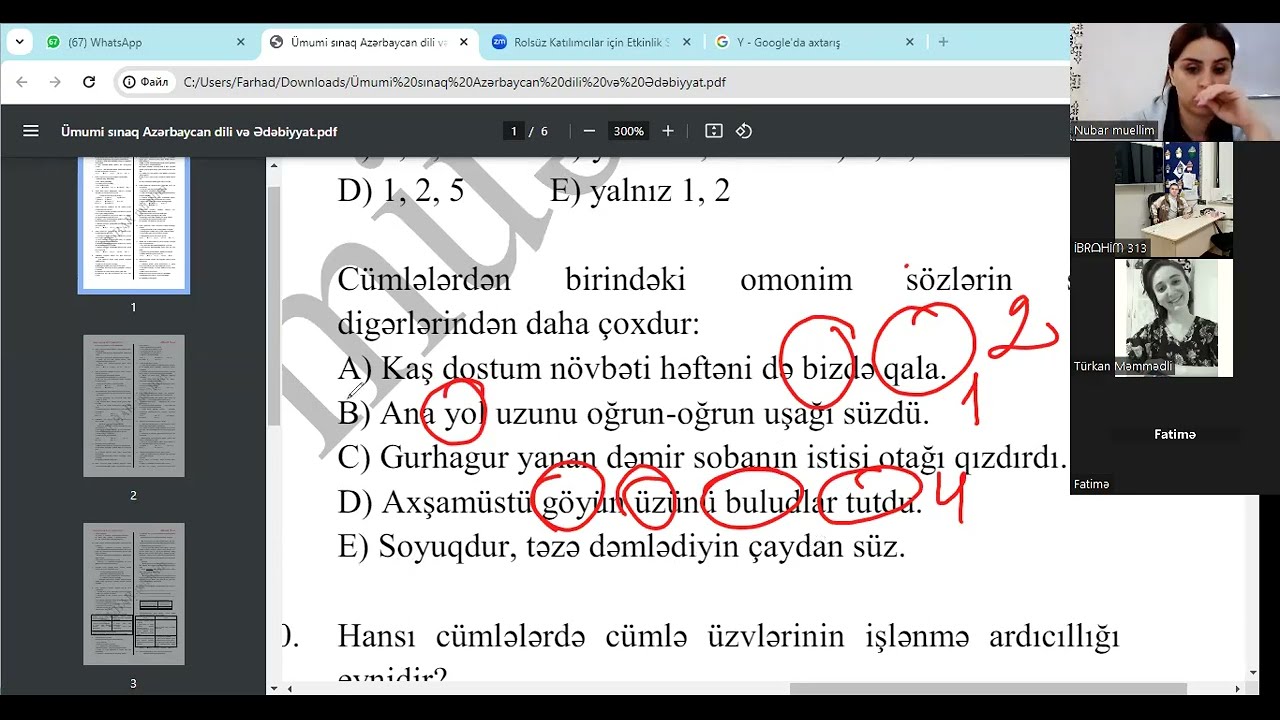Go back in browser history
The image size is (1280, 720).
tap(22, 82)
